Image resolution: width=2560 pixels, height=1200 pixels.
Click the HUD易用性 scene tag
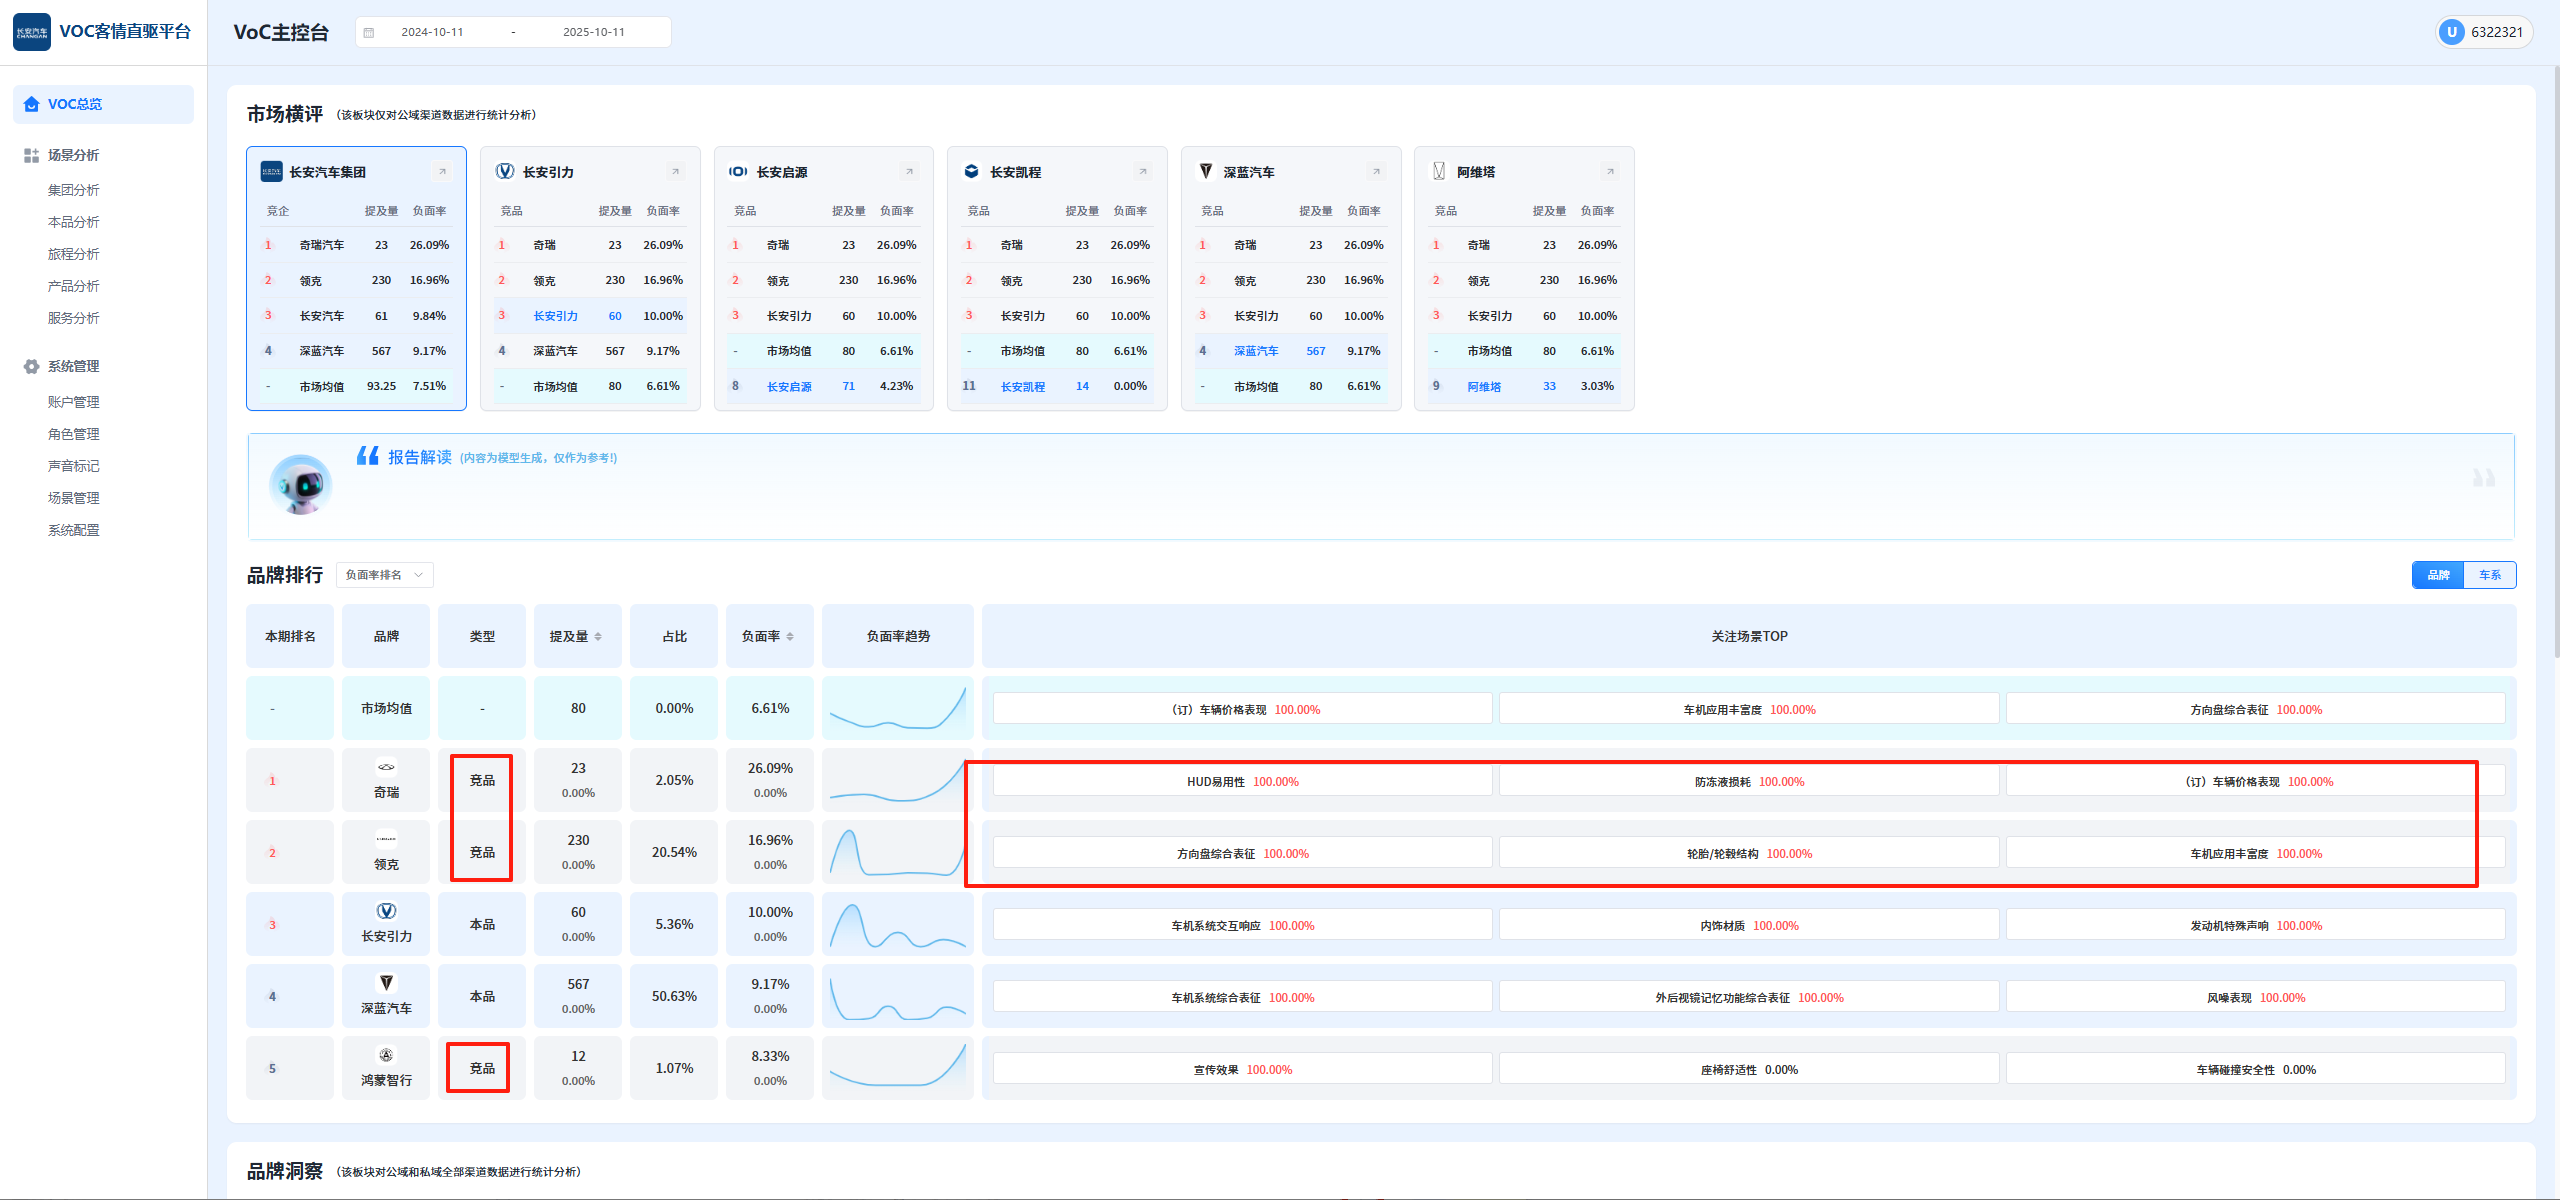pyautogui.click(x=1242, y=782)
